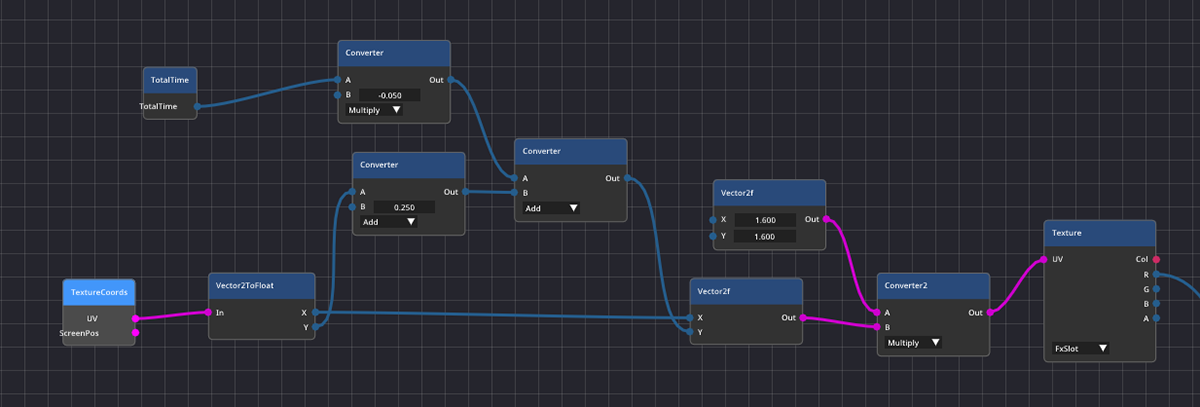This screenshot has height=407, width=1200.
Task: Click the X output port on Vector2ToFloat
Action: (x=316, y=312)
